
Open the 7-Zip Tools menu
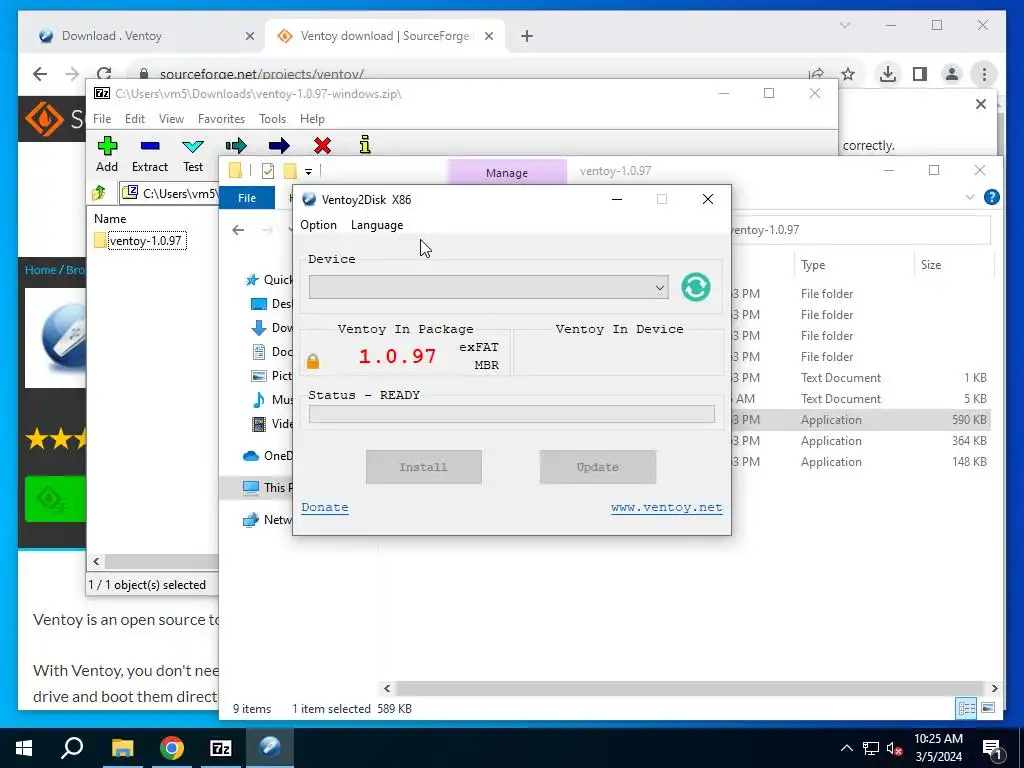pos(272,119)
